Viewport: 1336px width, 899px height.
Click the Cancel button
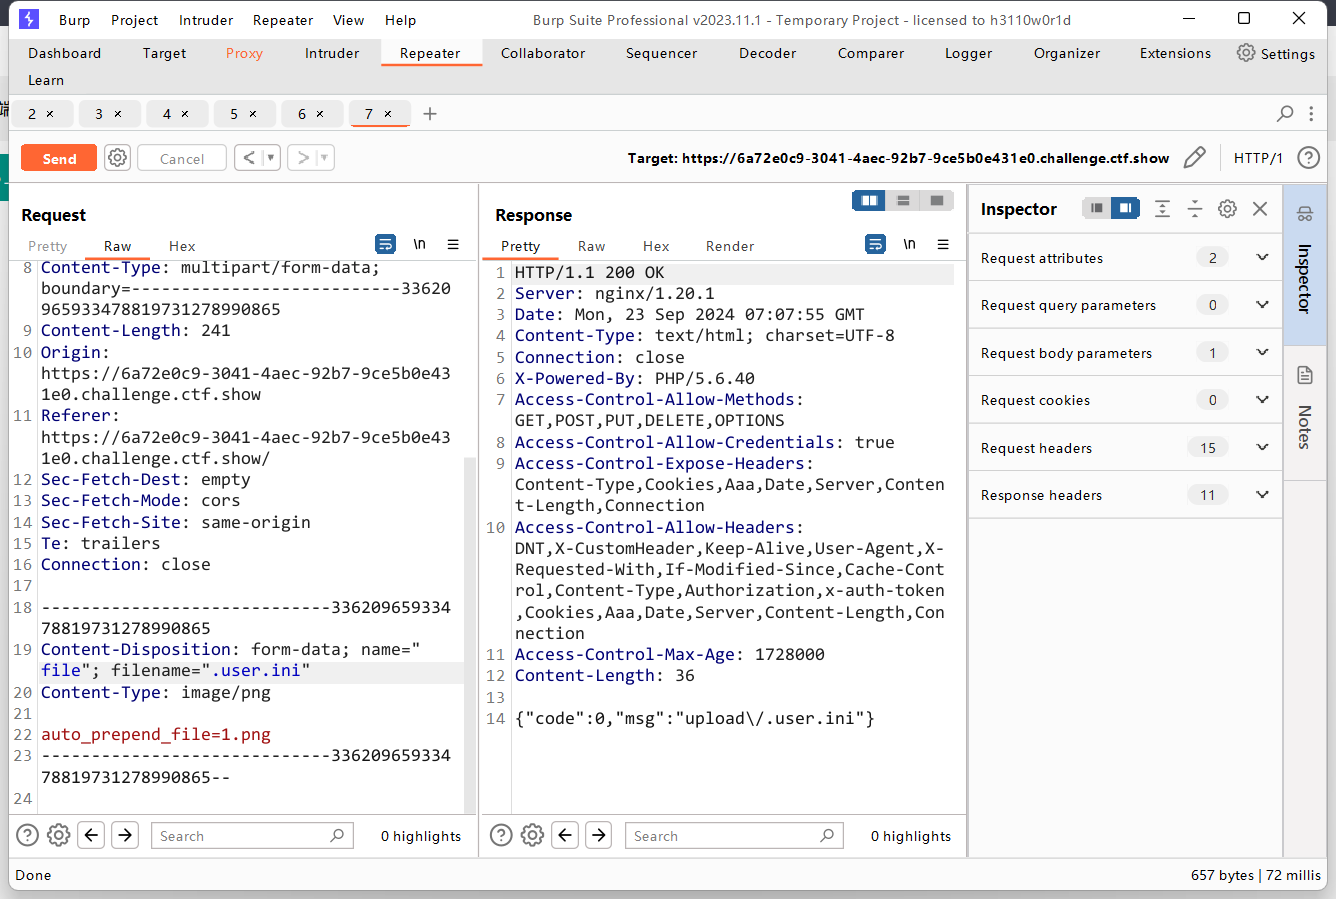(181, 158)
